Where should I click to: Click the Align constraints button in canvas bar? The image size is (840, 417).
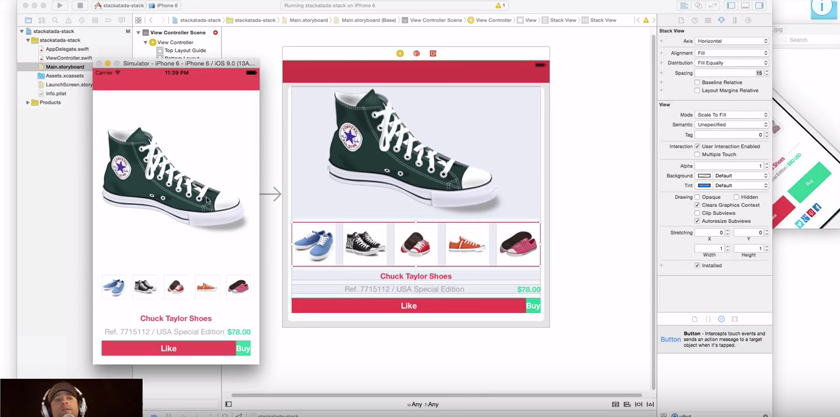[627, 404]
